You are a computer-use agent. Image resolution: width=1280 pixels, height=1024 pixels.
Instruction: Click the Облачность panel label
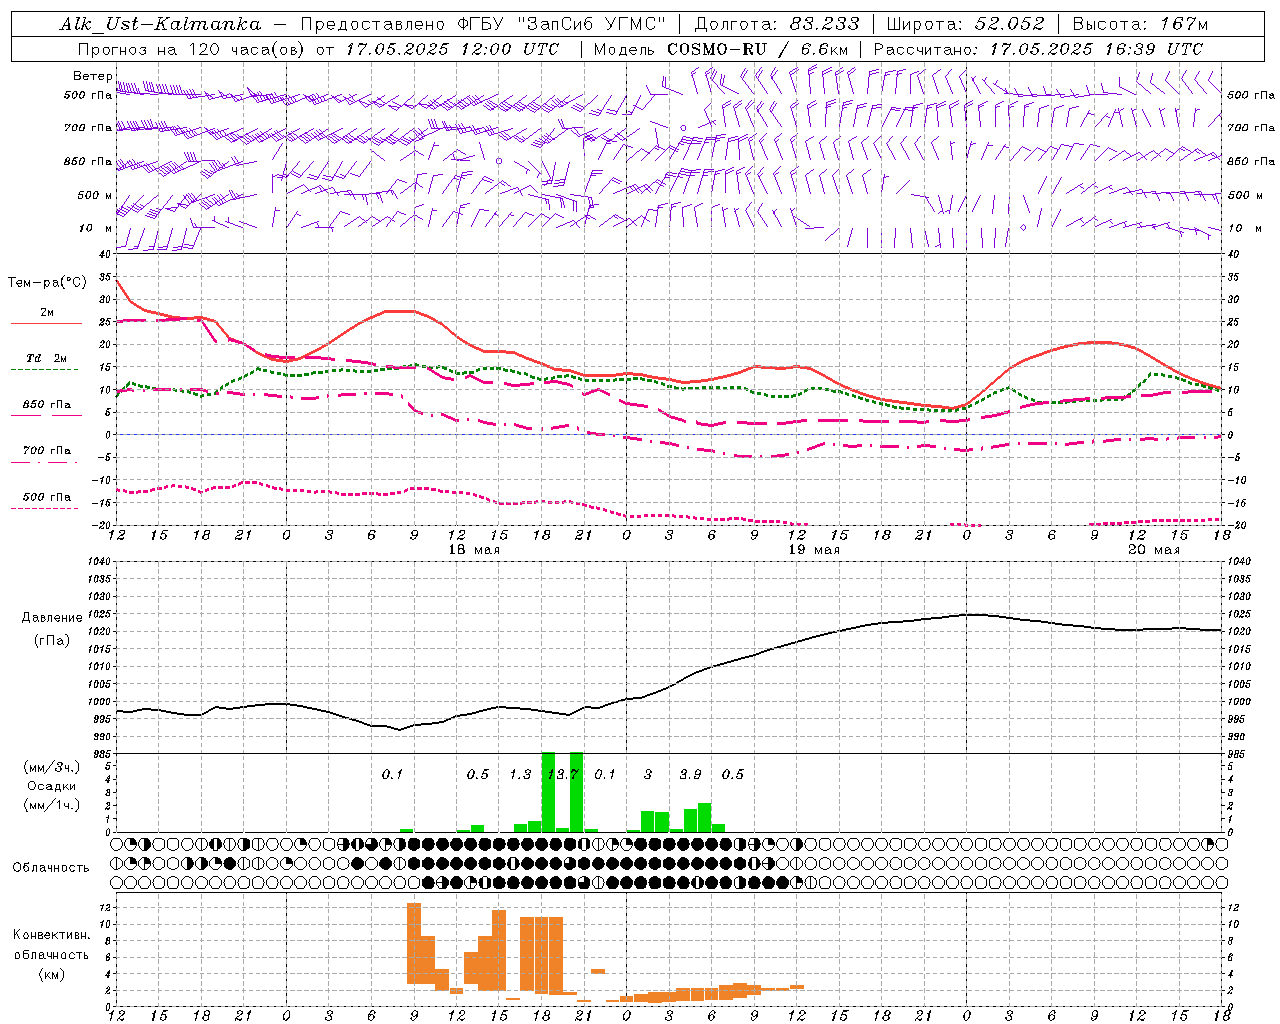pos(51,867)
